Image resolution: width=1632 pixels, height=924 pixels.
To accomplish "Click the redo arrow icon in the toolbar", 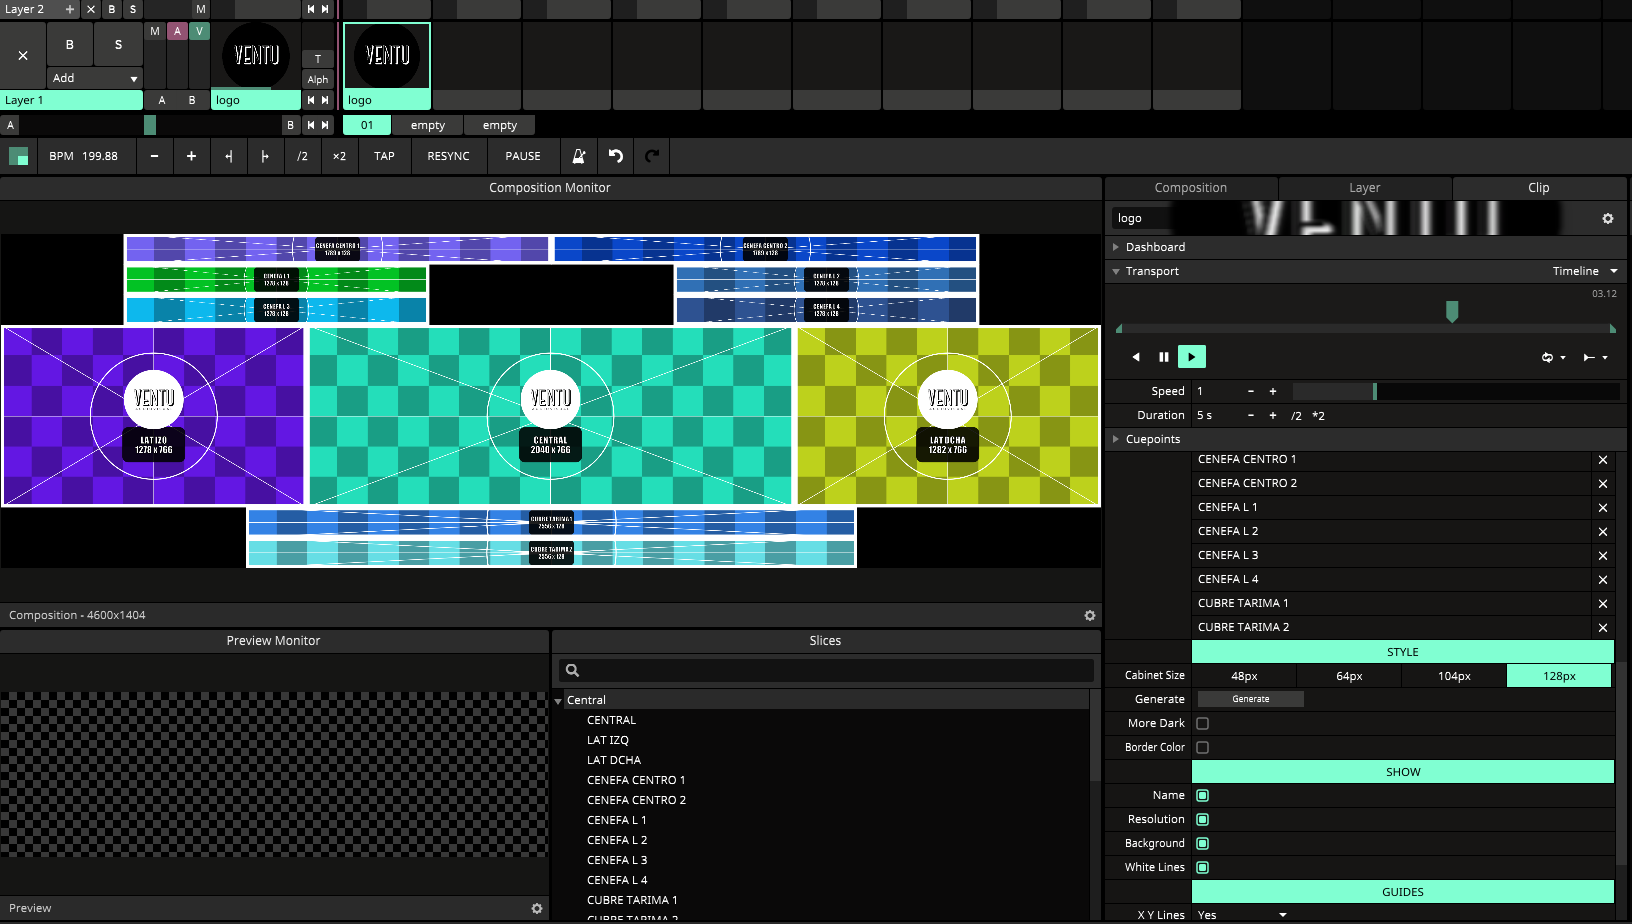I will [651, 156].
